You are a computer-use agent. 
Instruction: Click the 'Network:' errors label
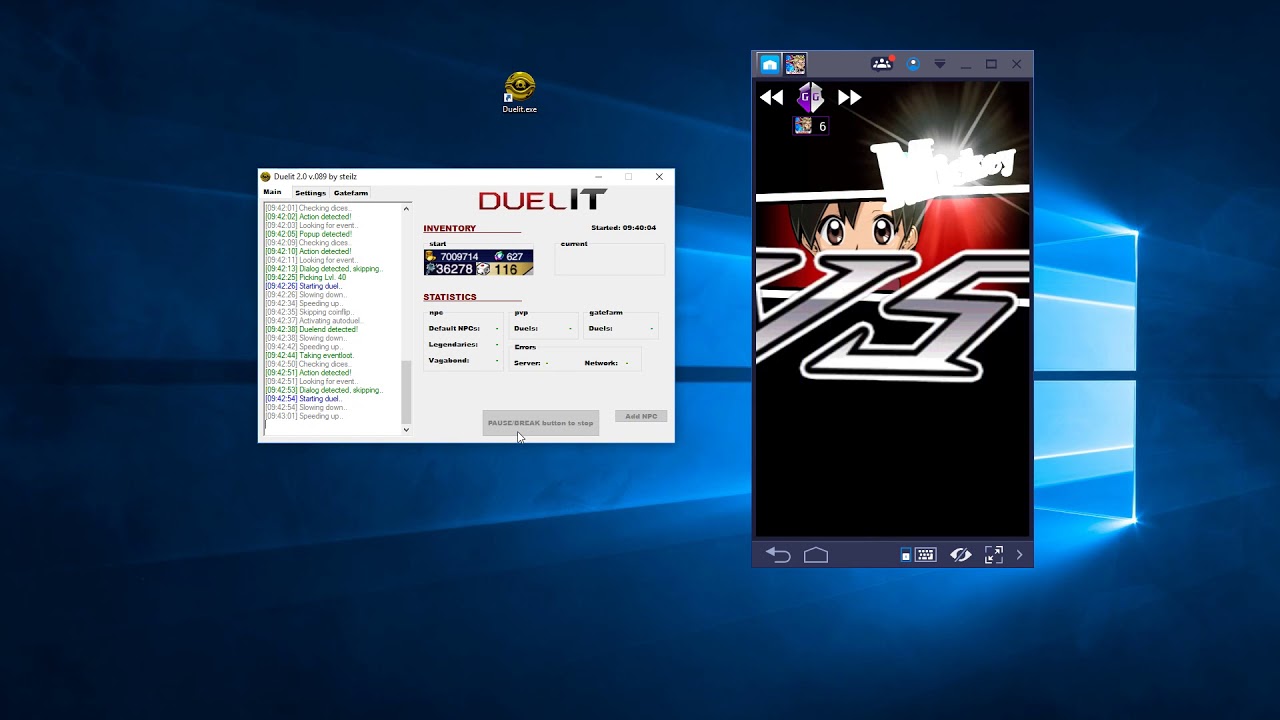coord(601,363)
